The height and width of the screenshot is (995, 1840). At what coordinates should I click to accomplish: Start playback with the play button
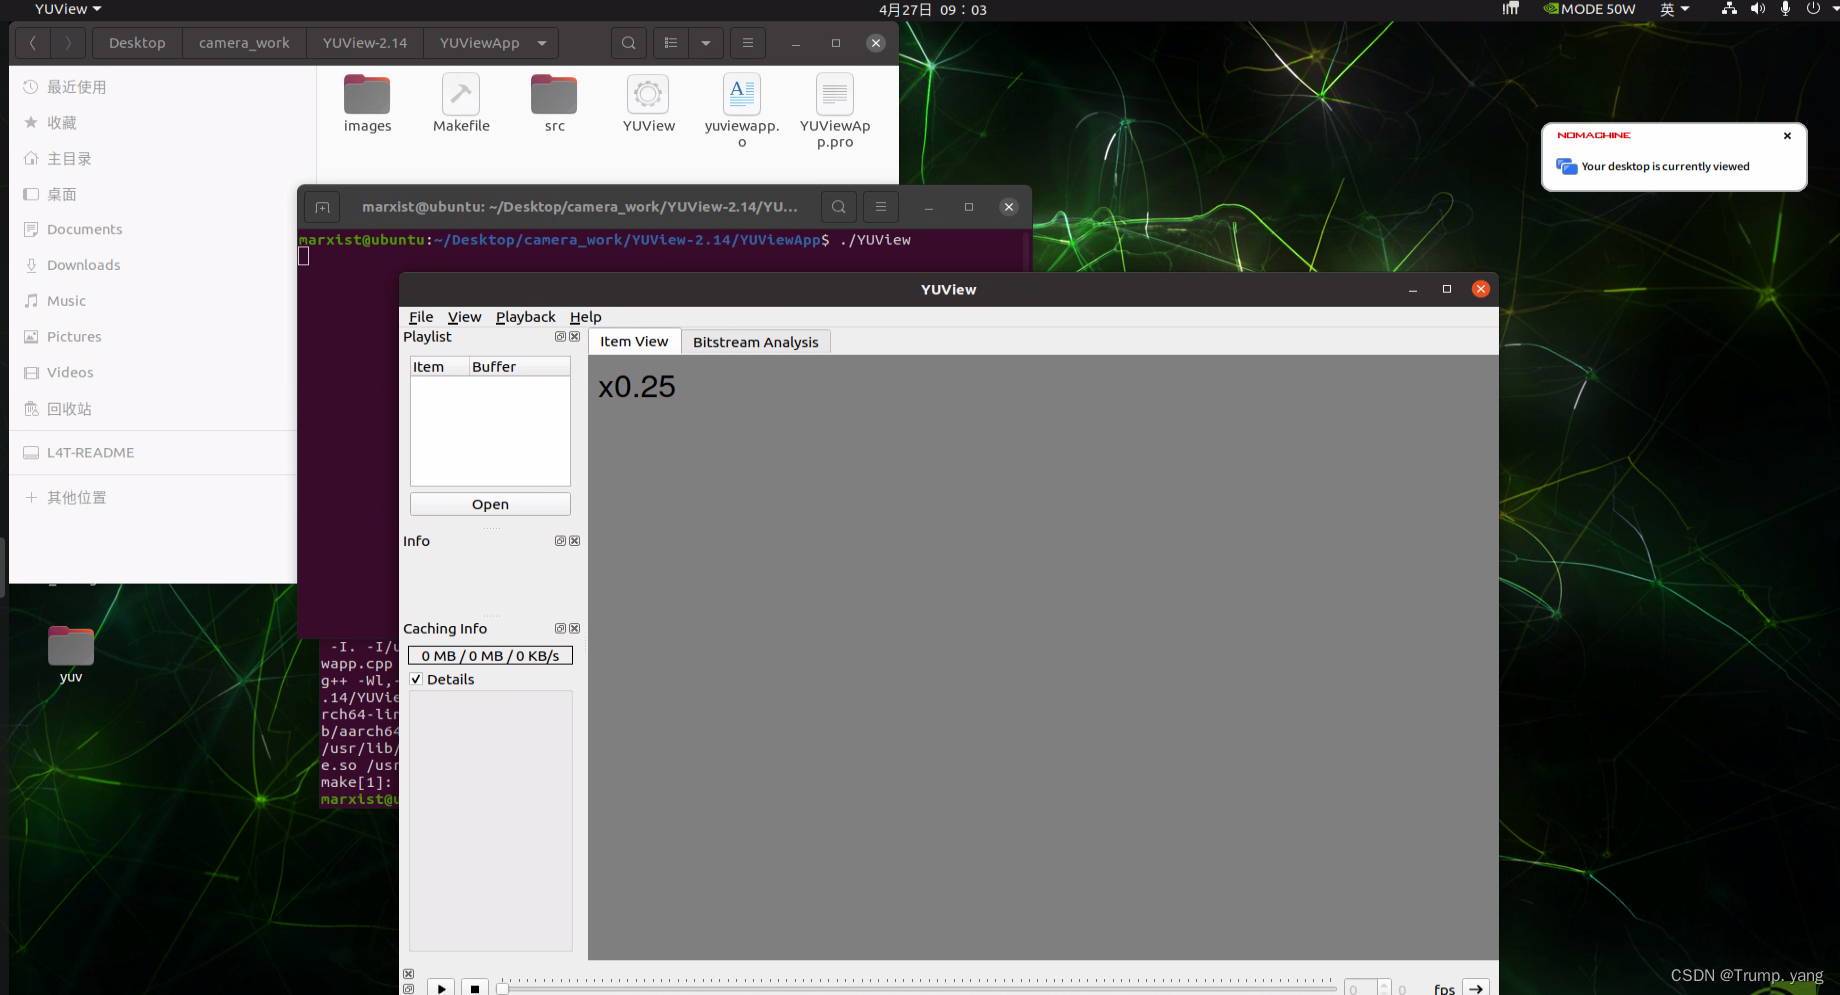pos(441,988)
